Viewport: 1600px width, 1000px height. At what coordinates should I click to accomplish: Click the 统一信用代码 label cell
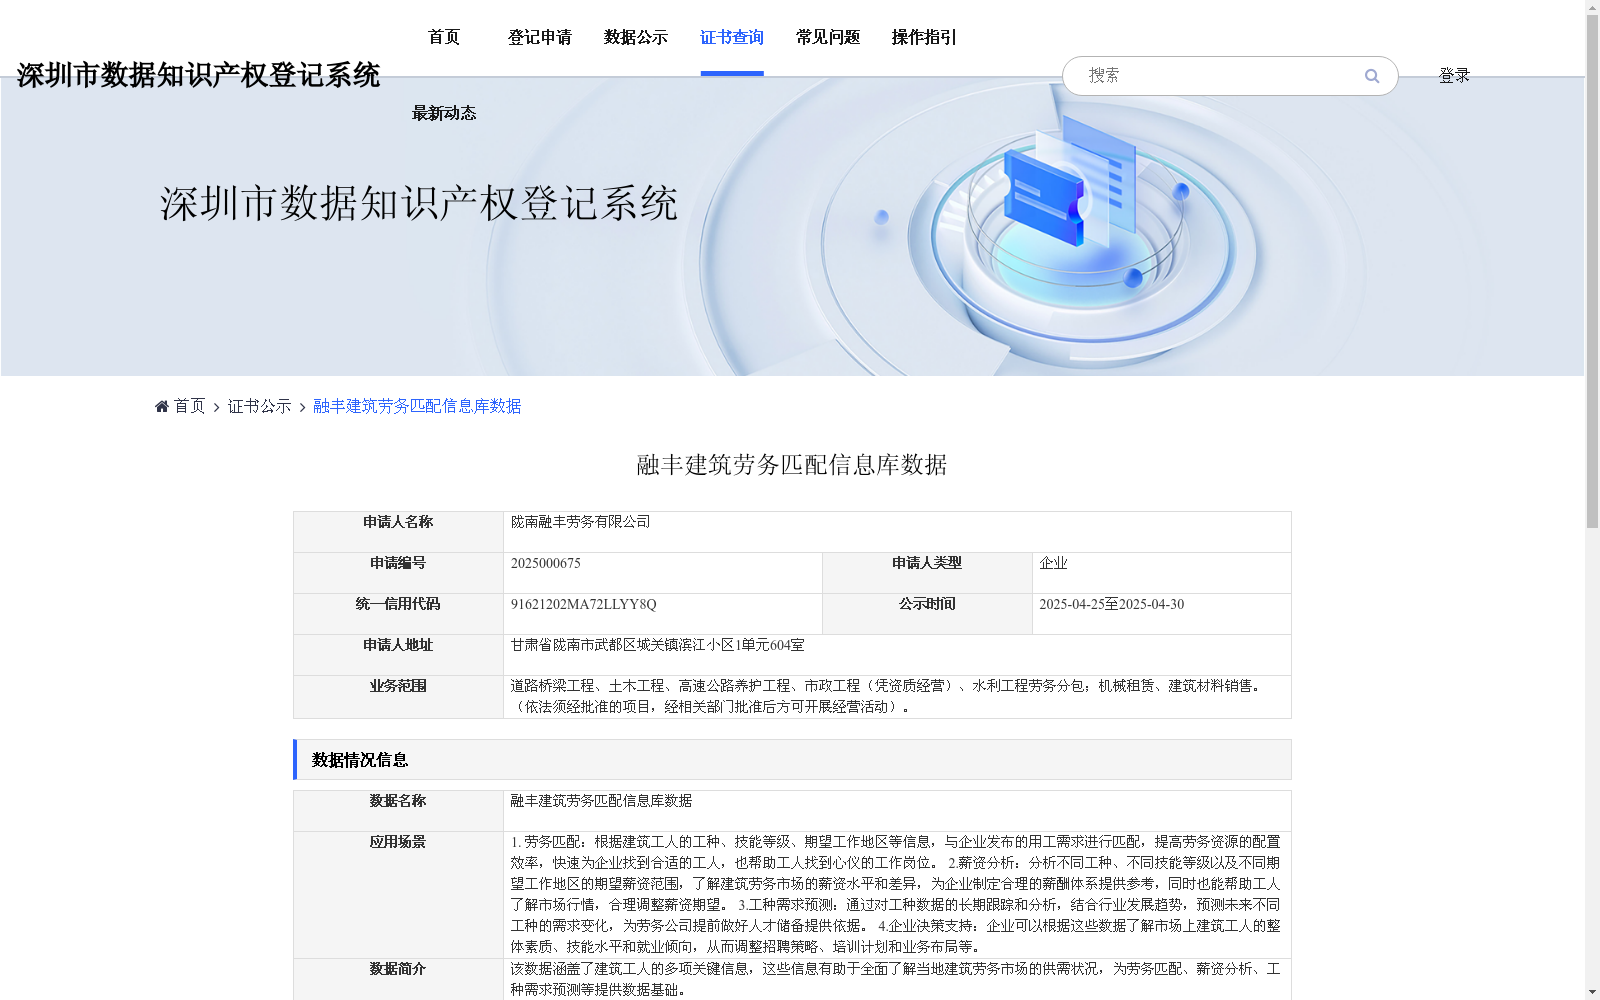[x=398, y=614]
